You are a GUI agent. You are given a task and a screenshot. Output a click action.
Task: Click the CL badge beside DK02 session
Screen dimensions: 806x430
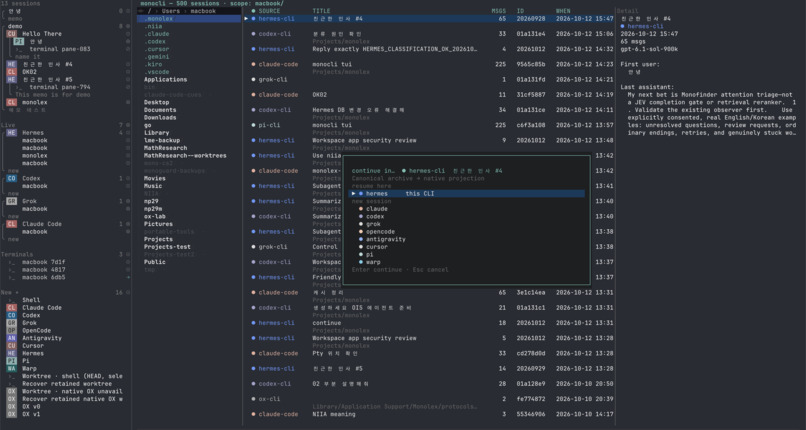[11, 72]
